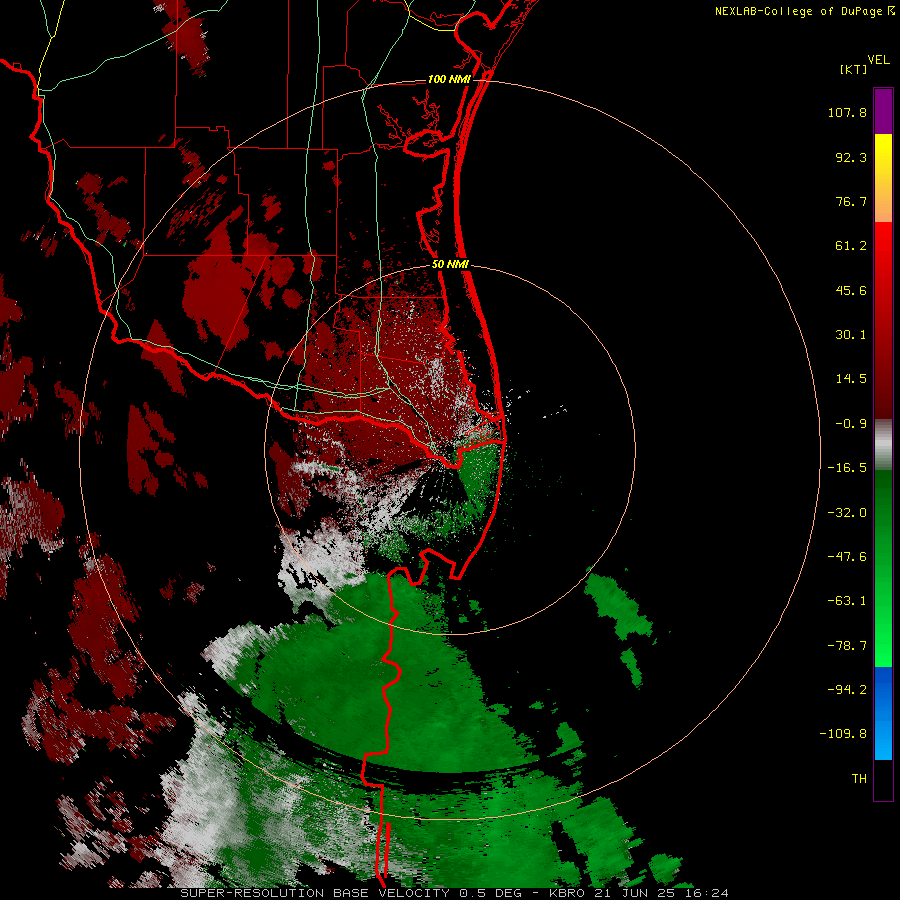This screenshot has height=900, width=900.
Task: Select the Super-Resolution Base Velocity caption text
Action: [x=455, y=893]
